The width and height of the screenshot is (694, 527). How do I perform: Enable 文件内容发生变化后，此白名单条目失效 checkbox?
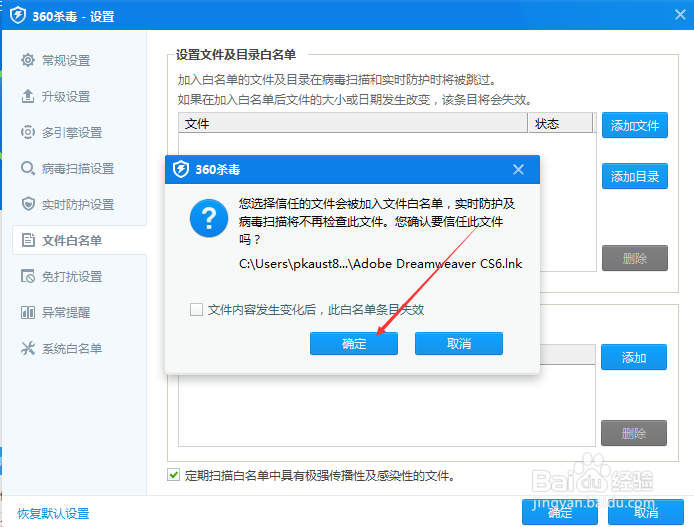click(x=197, y=309)
